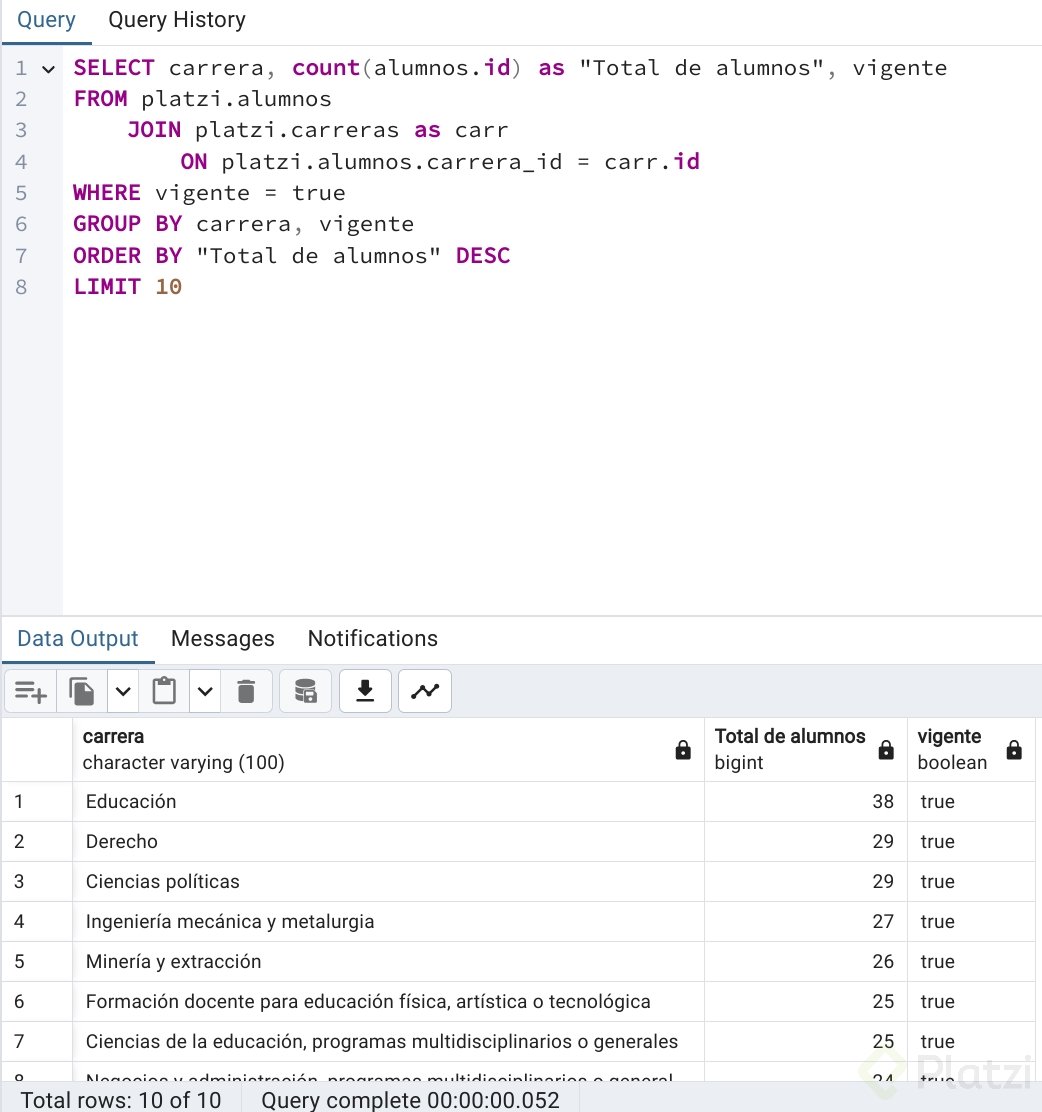
Task: Click the Add row icon
Action: tap(31, 691)
